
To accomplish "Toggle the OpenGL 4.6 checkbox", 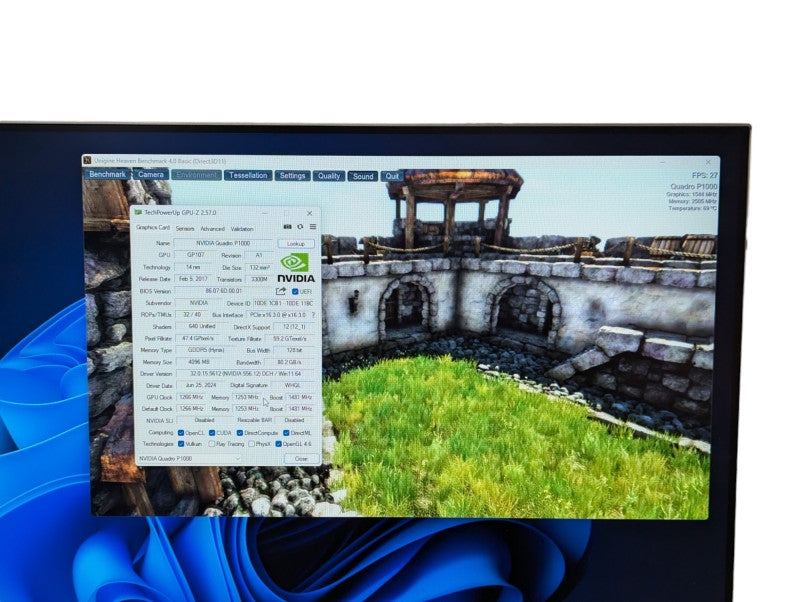I will point(278,444).
